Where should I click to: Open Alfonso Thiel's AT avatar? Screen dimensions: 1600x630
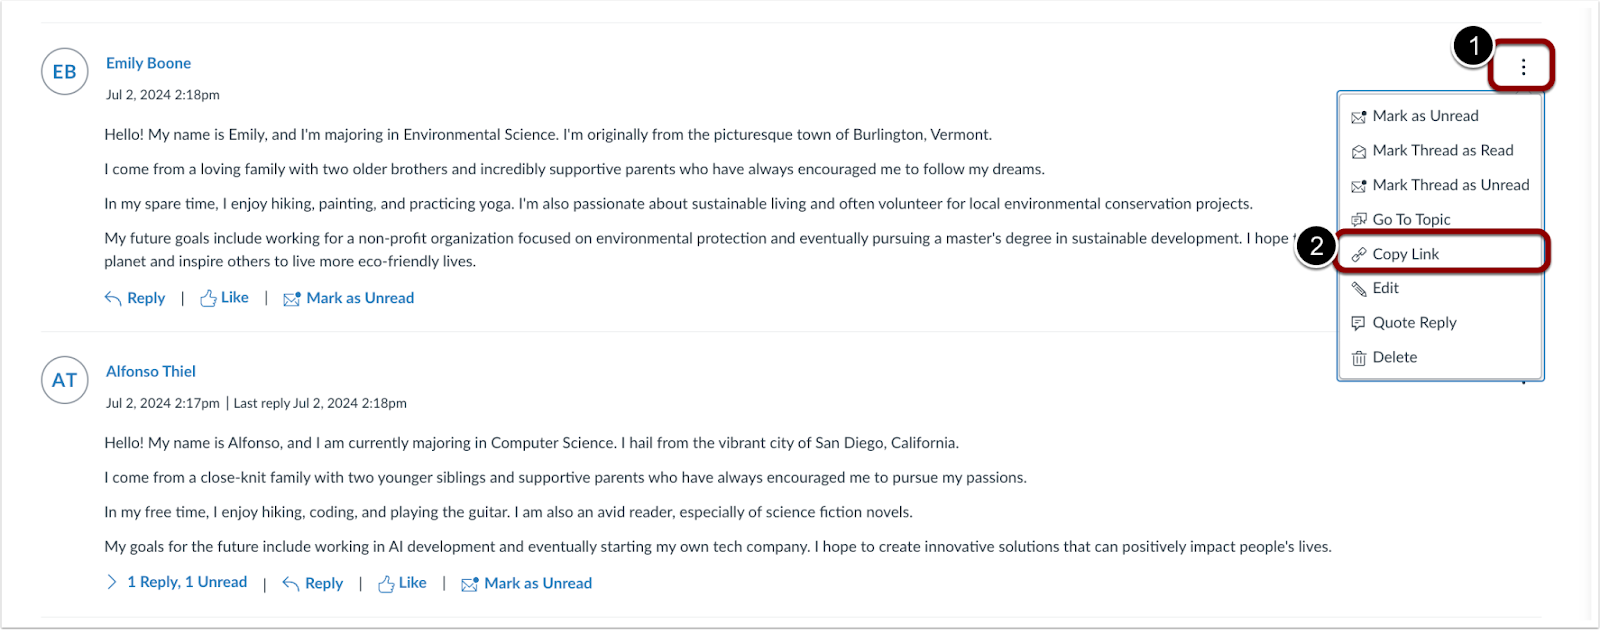64,380
